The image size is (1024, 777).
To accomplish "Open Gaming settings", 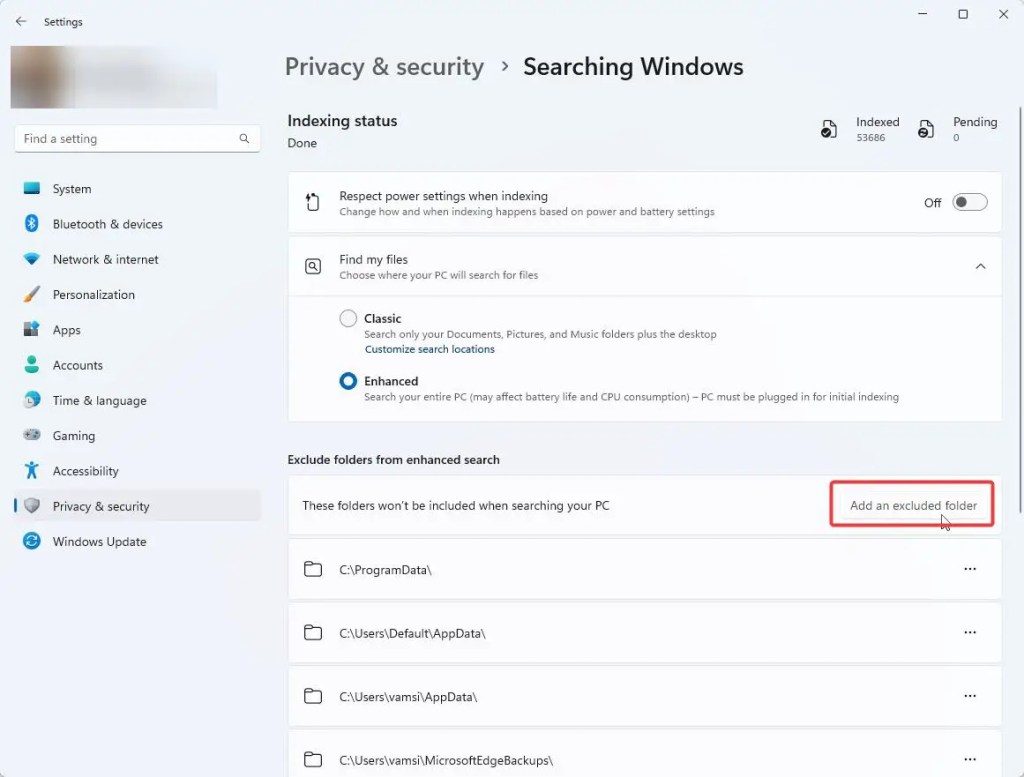I will coord(137,436).
